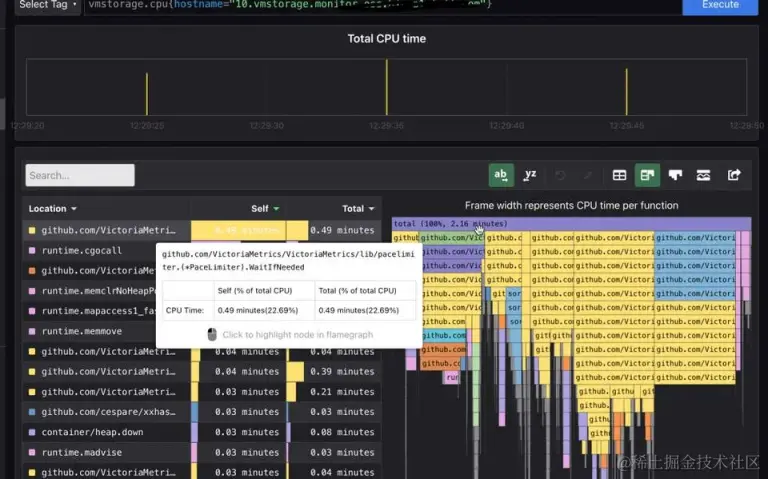Click the pink swatch beside runtime.cgocall
768x479 pixels.
click(32, 250)
